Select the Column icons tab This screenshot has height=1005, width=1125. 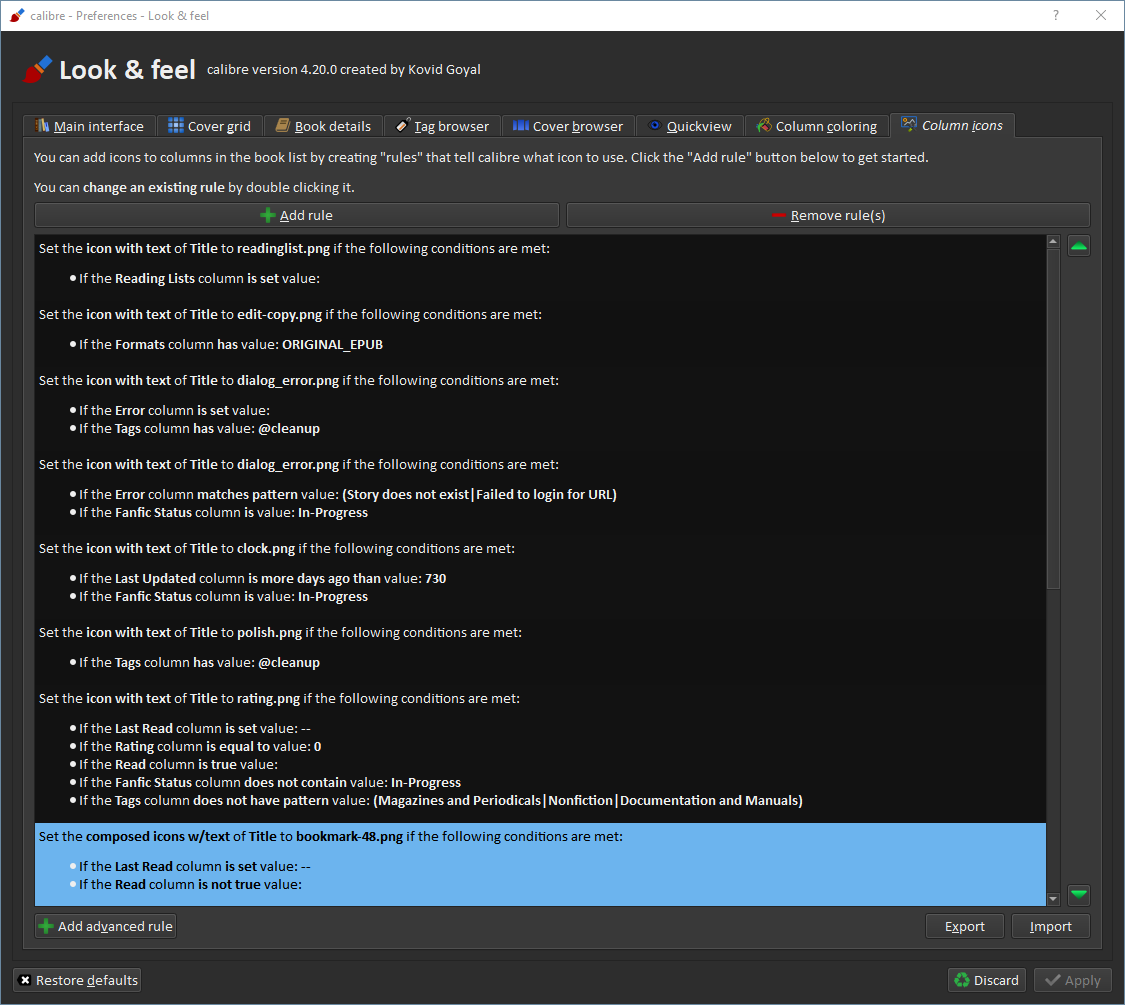952,126
